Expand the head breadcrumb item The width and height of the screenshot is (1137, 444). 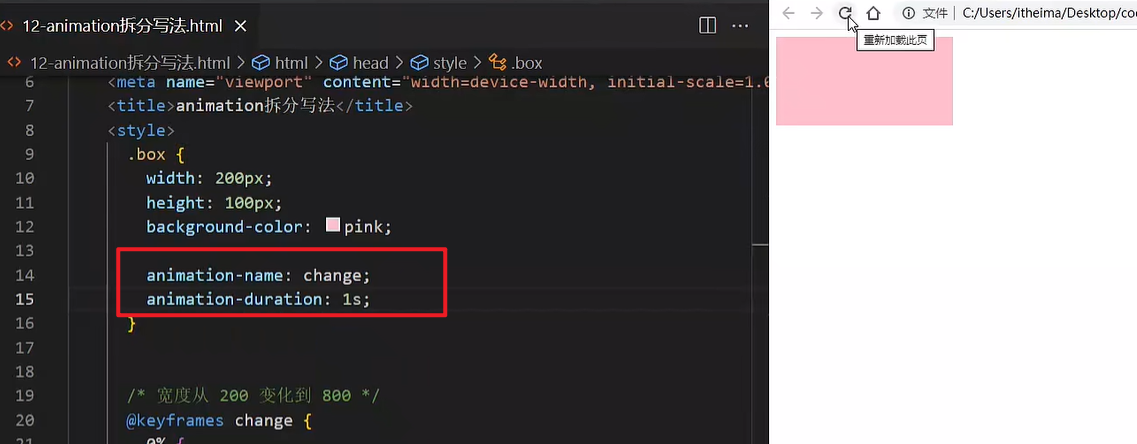[370, 62]
